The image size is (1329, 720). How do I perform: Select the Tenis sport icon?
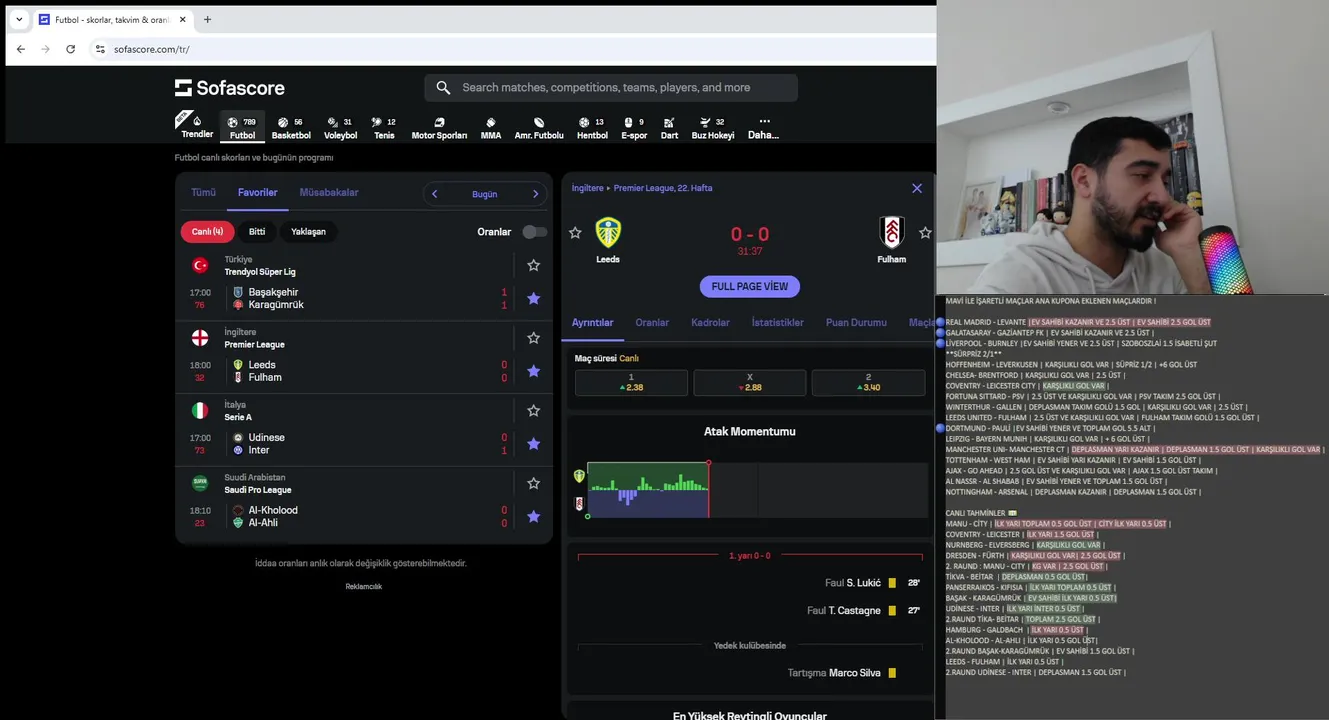[x=384, y=127]
